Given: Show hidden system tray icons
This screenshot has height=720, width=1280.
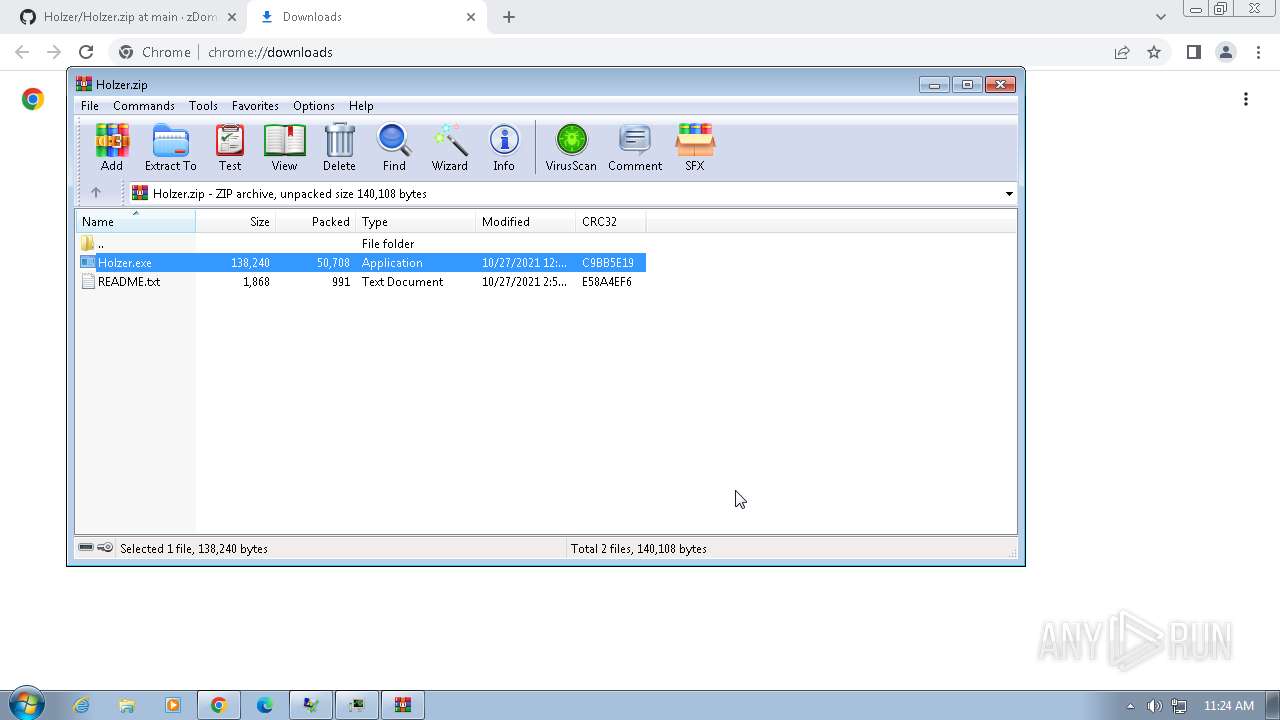Looking at the screenshot, I should (x=1131, y=706).
